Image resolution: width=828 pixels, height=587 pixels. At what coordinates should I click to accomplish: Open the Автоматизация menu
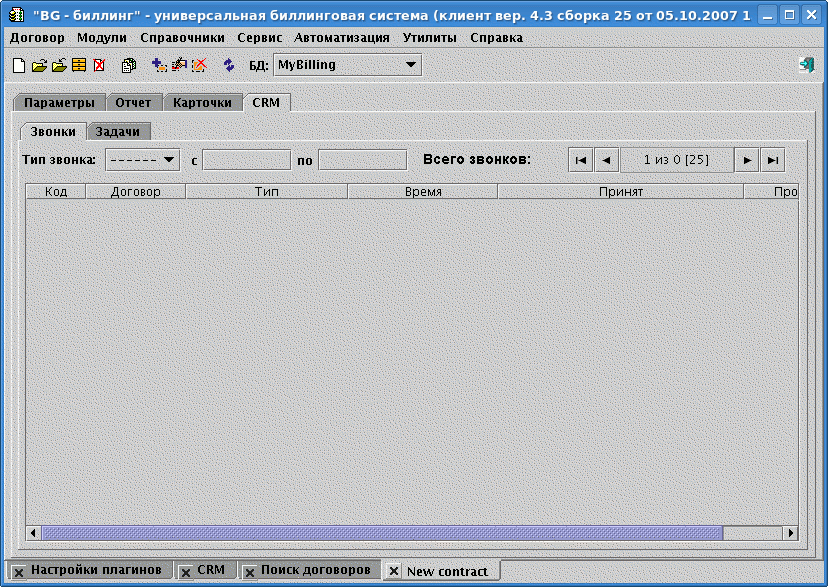pyautogui.click(x=342, y=37)
